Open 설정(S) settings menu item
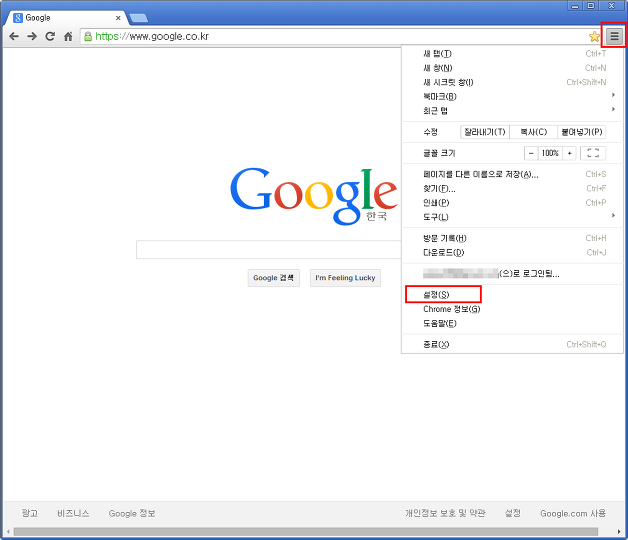The image size is (628, 540). tap(512, 295)
